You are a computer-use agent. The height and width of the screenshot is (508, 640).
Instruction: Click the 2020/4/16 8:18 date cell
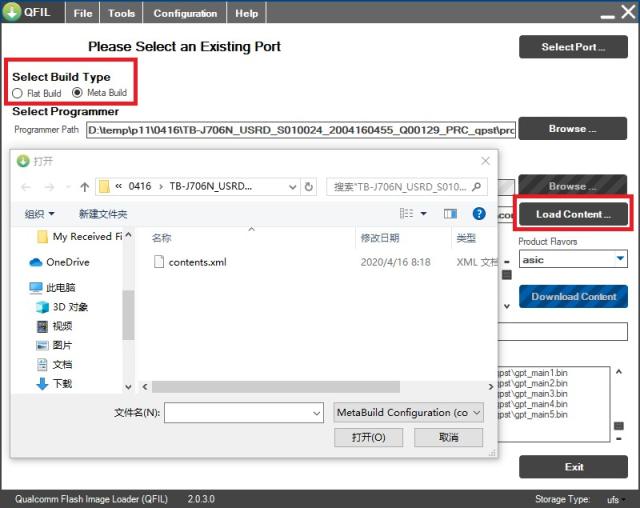pos(396,262)
